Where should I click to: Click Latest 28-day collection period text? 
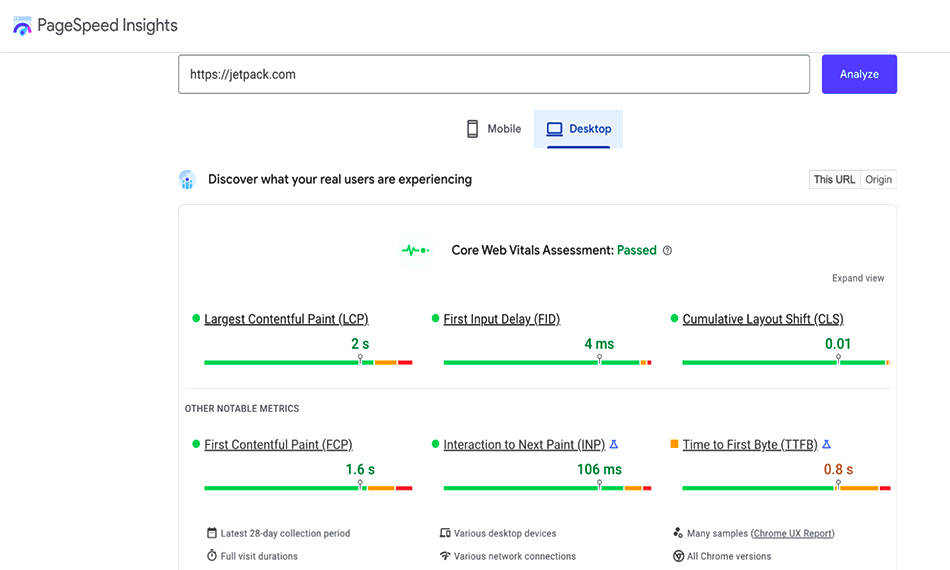click(x=285, y=533)
